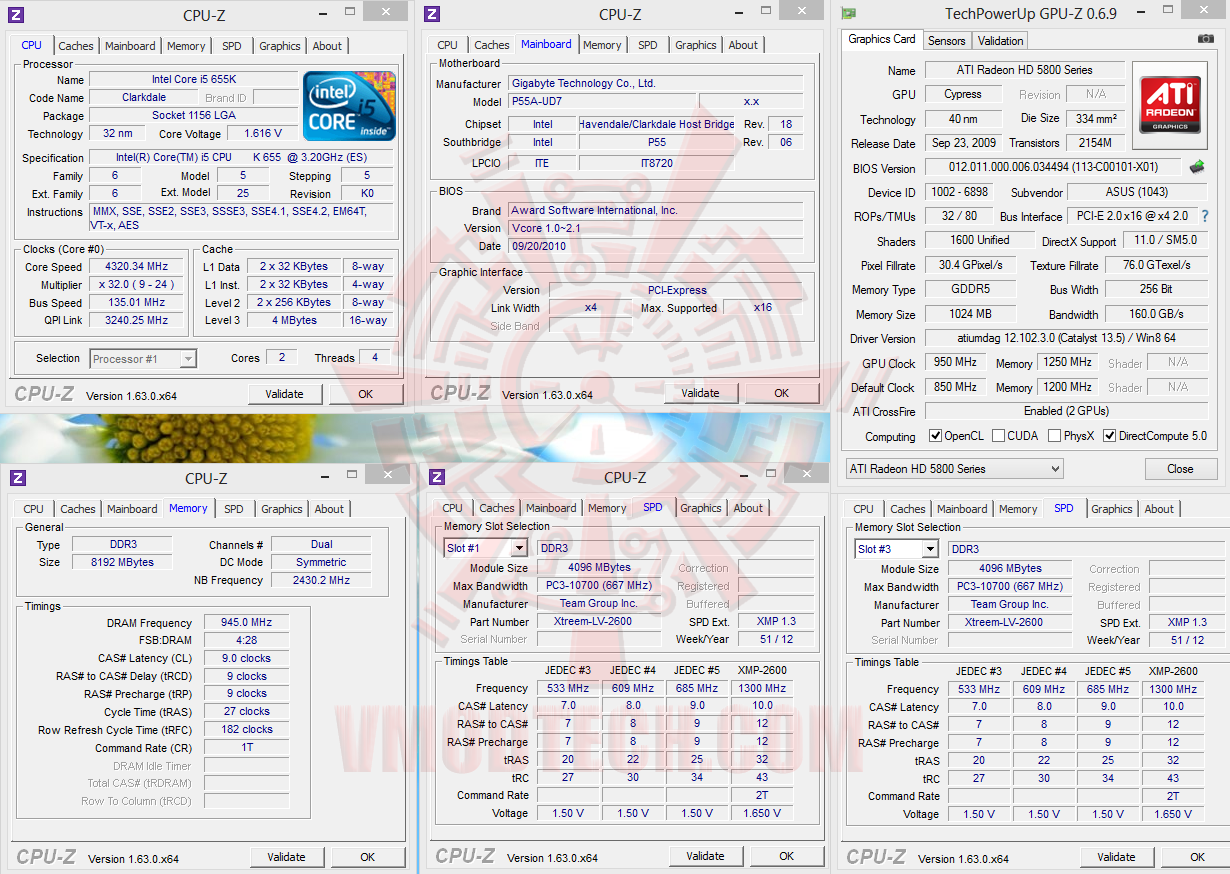Viewport: 1230px width, 874px height.
Task: Toggle the PhysX checkbox in GPU-Z
Action: coord(1054,436)
